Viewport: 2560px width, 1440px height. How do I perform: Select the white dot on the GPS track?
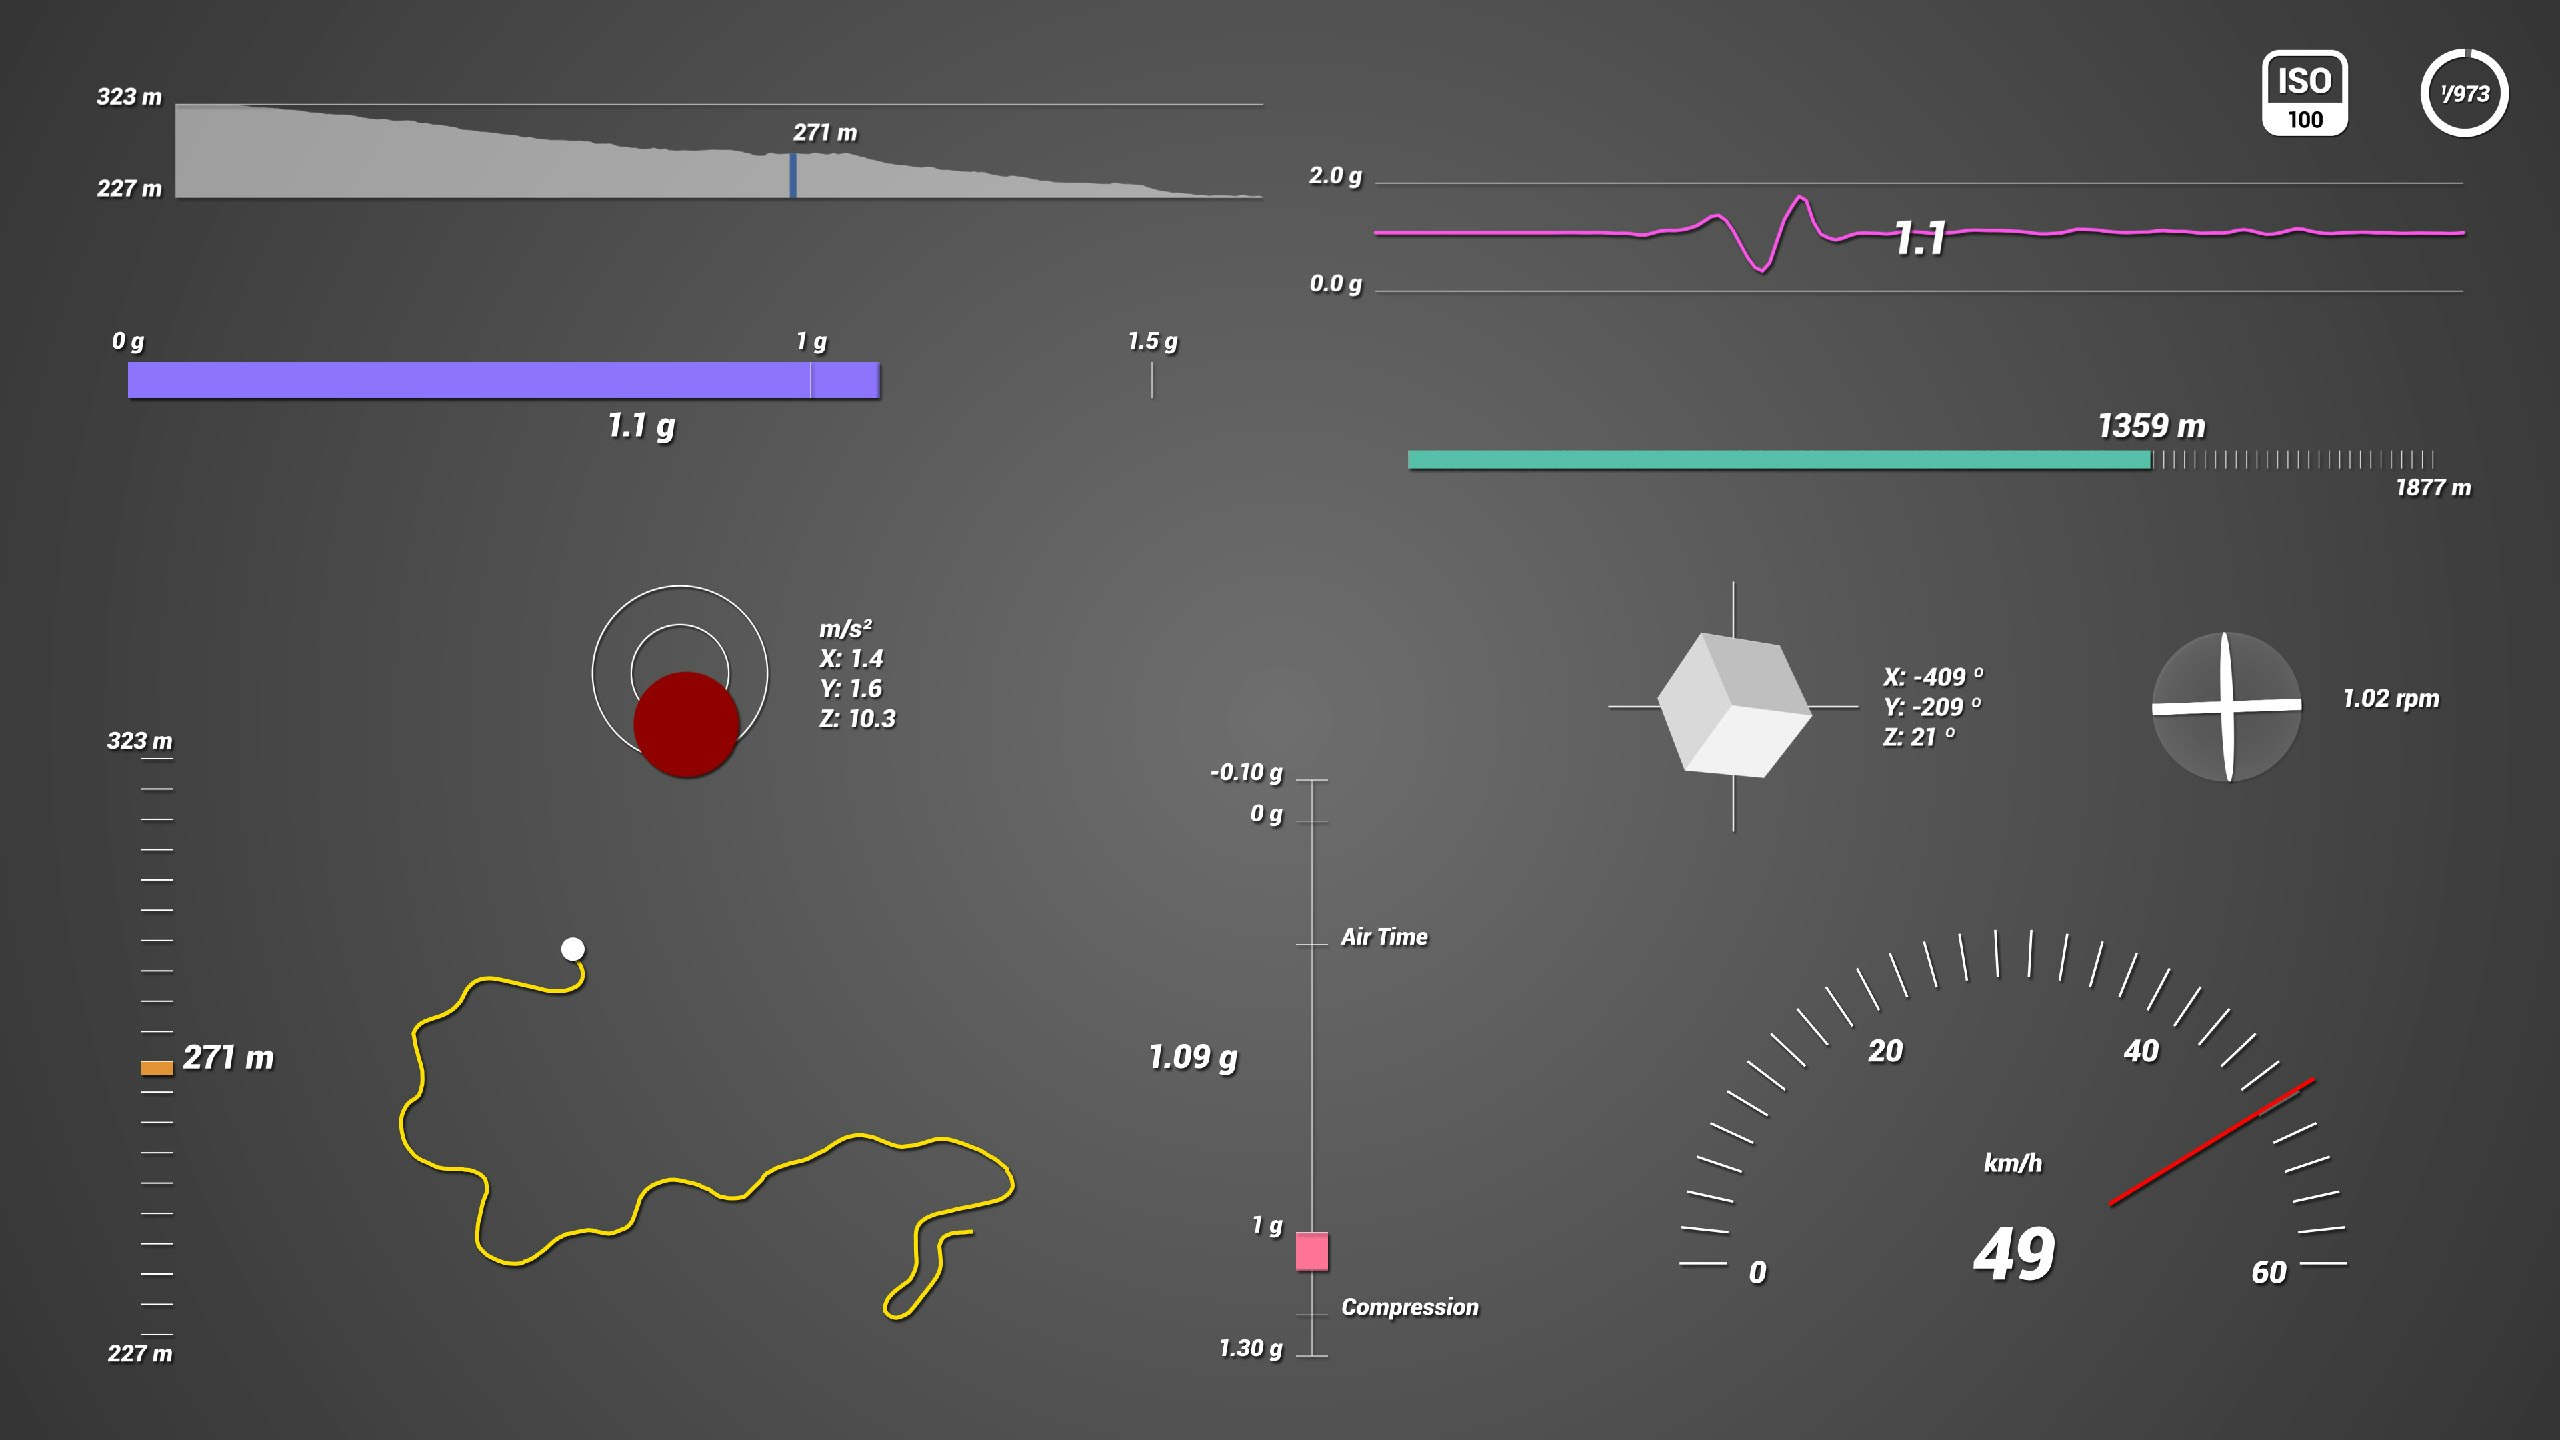[572, 945]
